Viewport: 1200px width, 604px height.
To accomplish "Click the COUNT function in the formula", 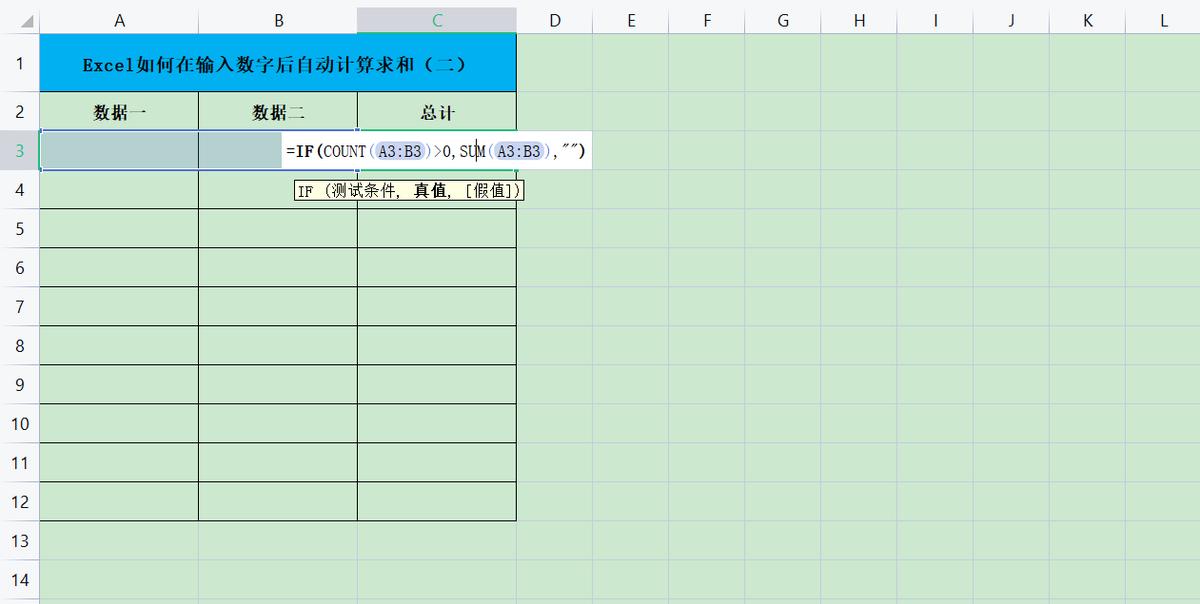I will [347, 150].
